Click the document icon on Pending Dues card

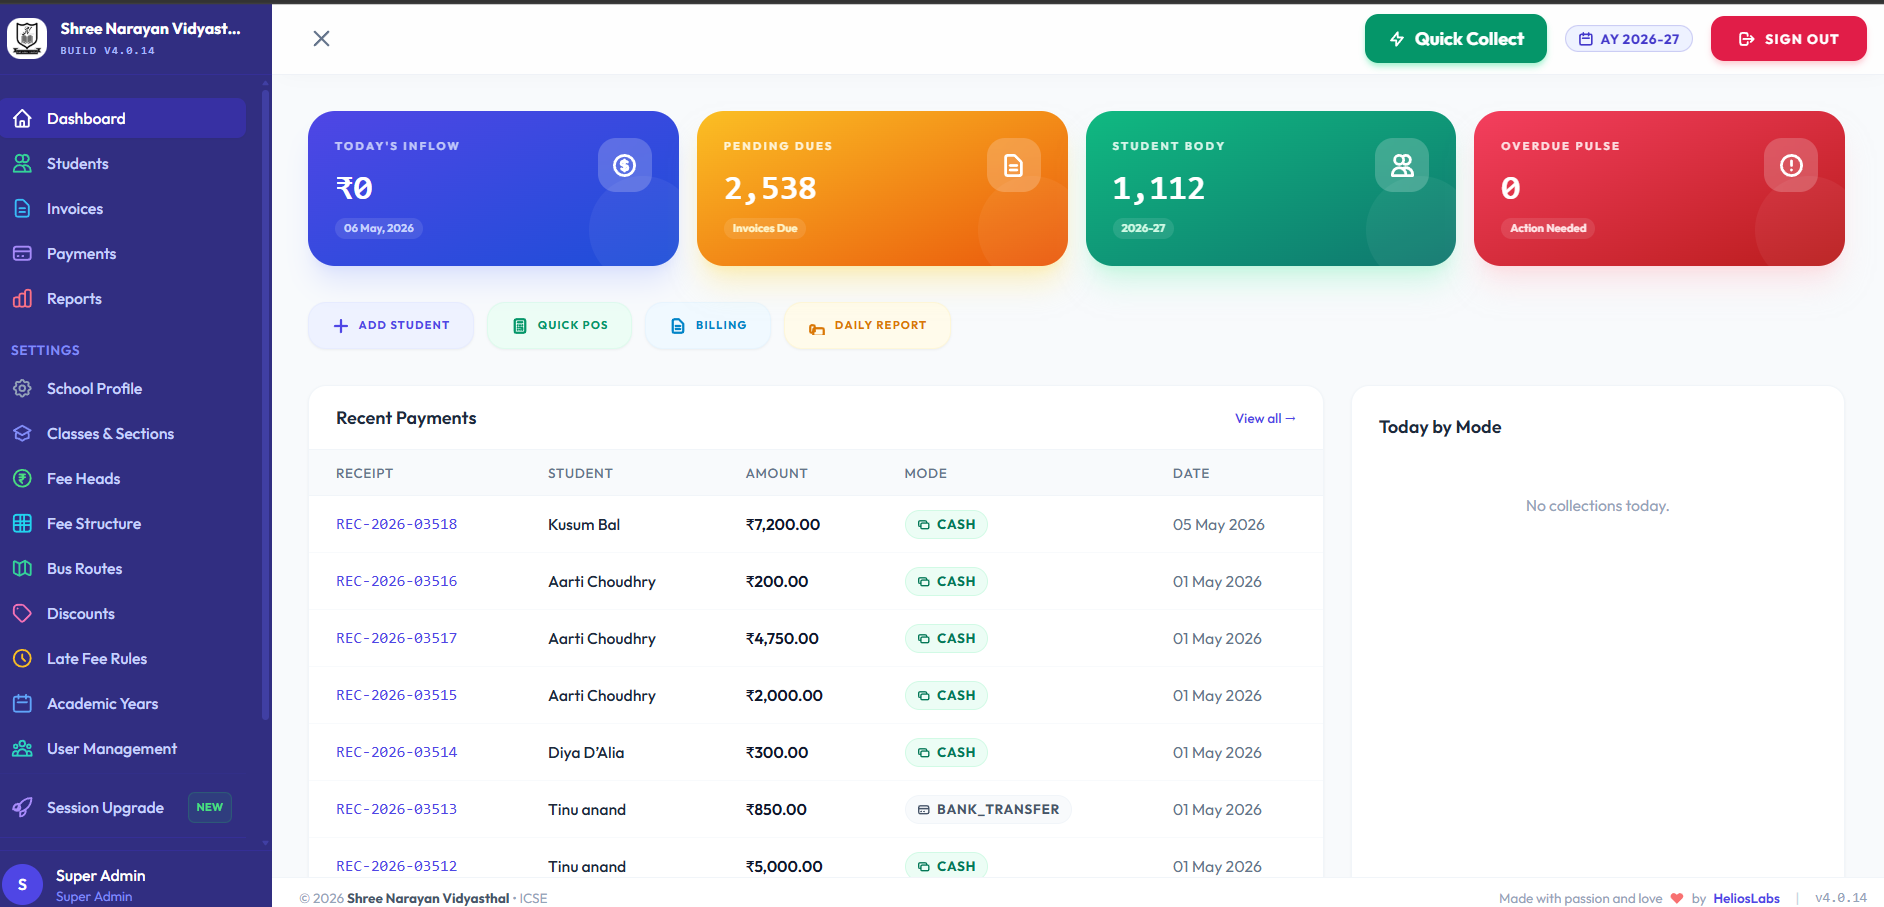1014,165
